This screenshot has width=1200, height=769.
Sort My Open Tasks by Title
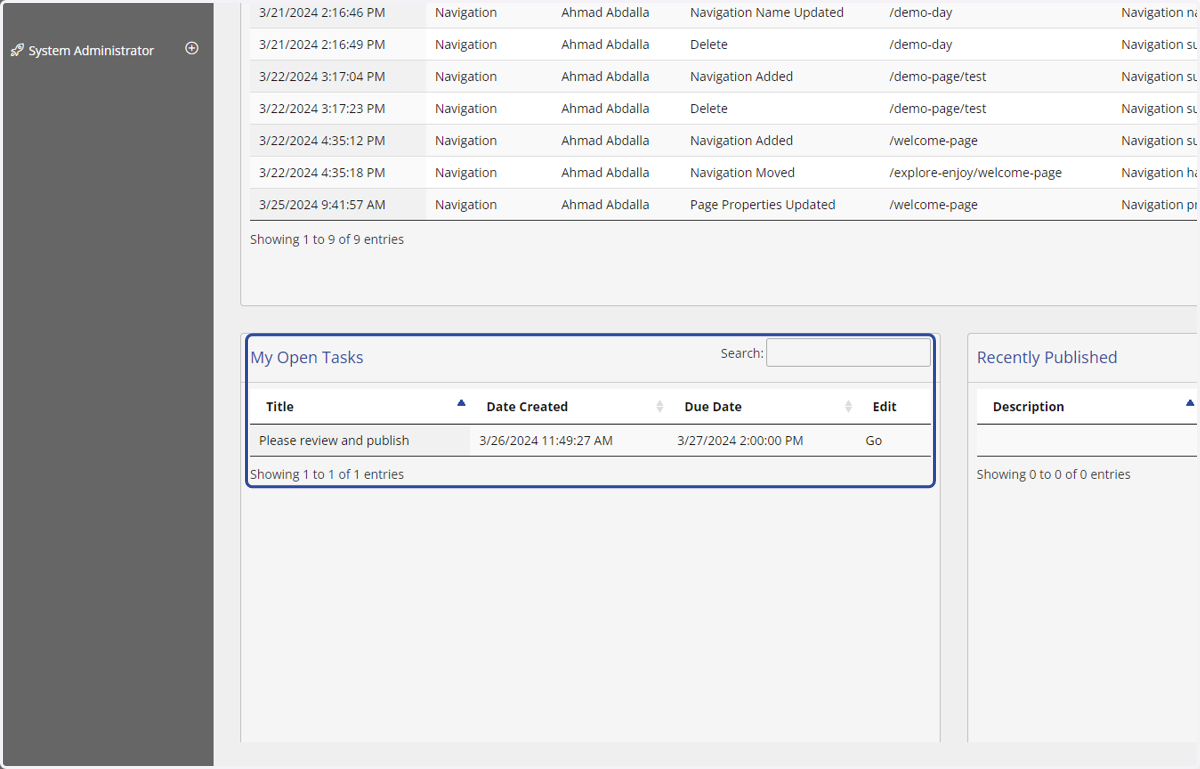point(360,406)
